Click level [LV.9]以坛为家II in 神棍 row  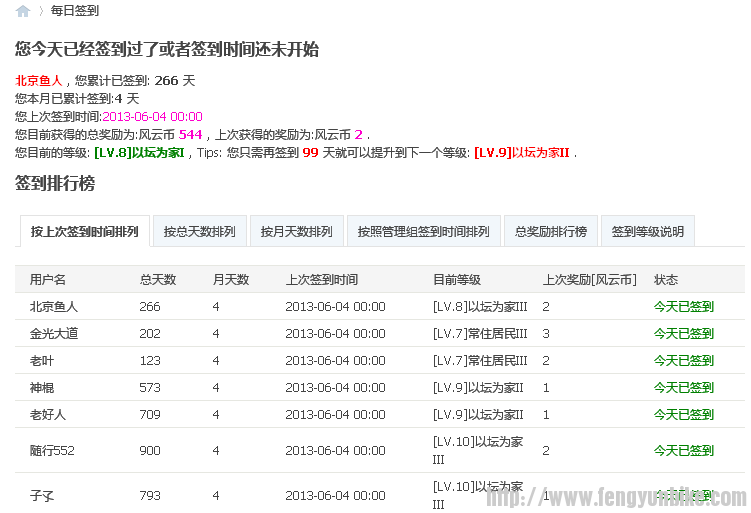478,388
